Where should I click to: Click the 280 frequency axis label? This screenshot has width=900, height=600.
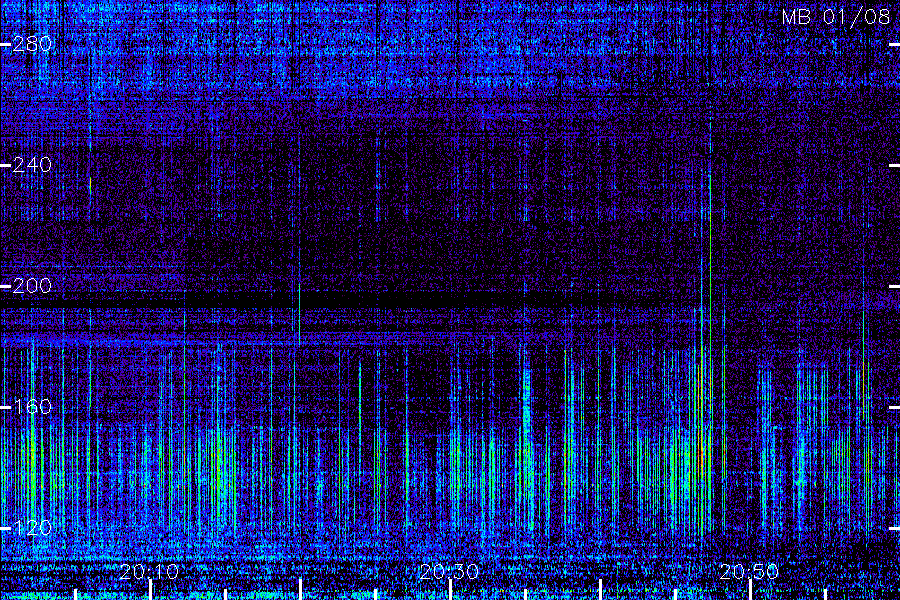click(x=32, y=44)
